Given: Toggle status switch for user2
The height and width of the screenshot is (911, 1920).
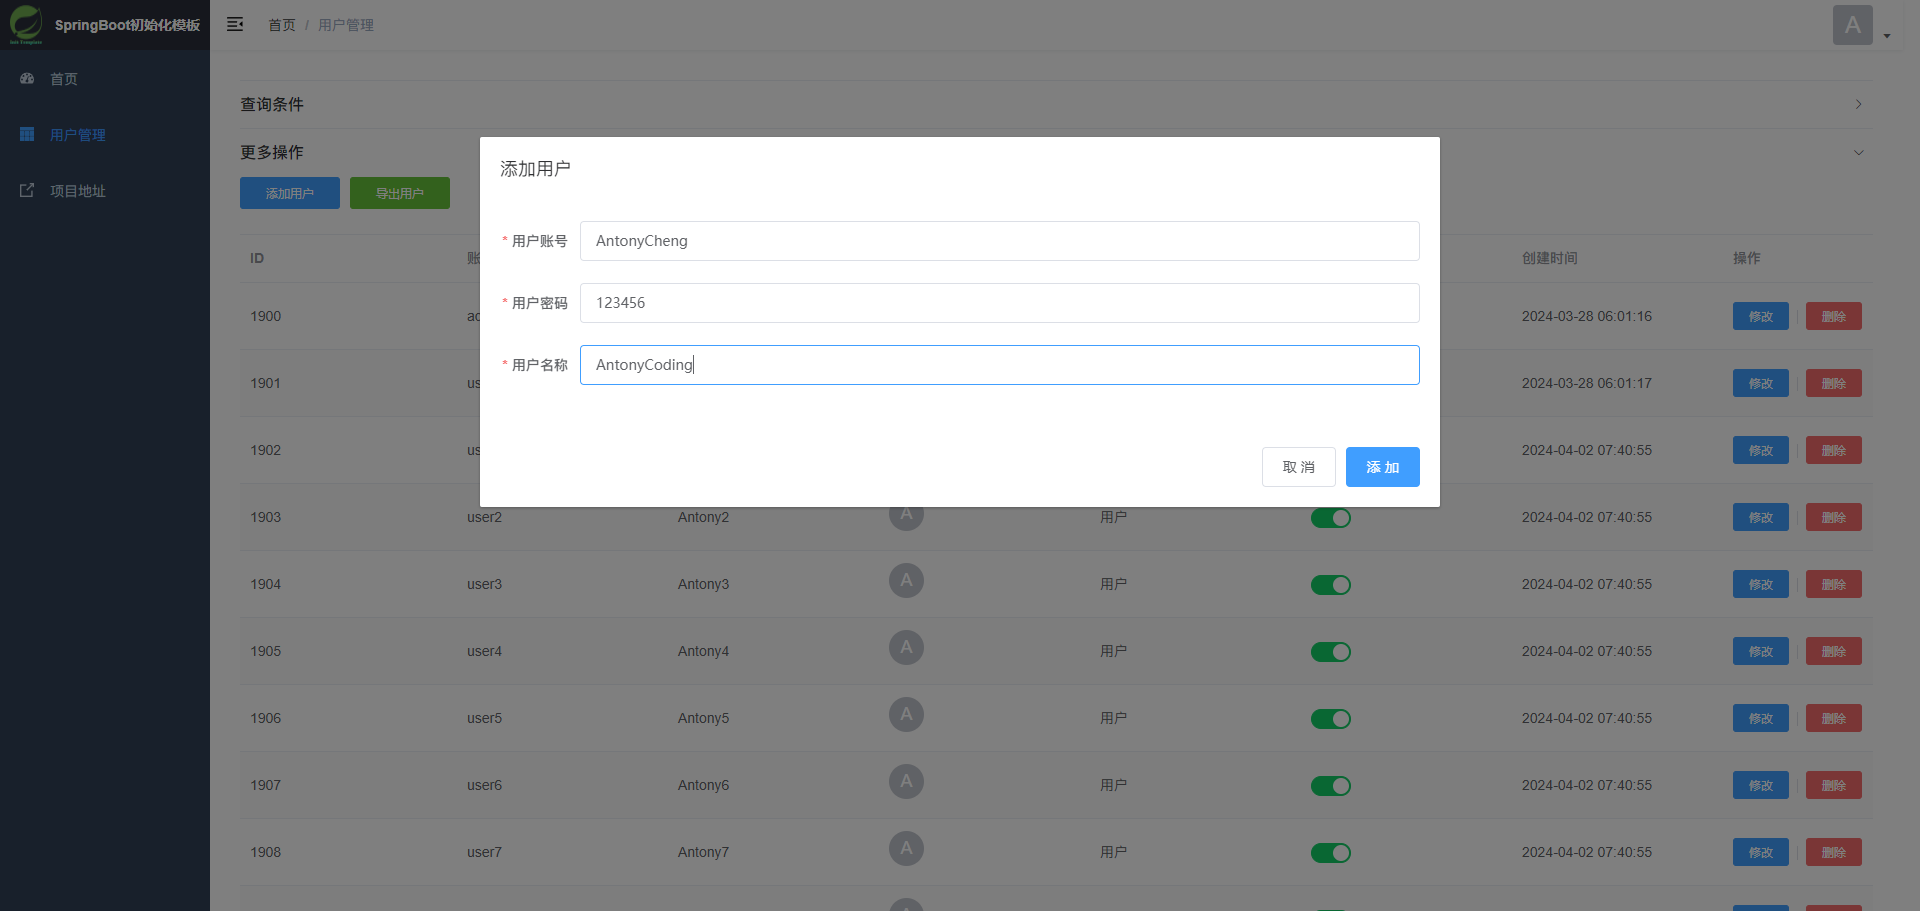Looking at the screenshot, I should pyautogui.click(x=1331, y=518).
